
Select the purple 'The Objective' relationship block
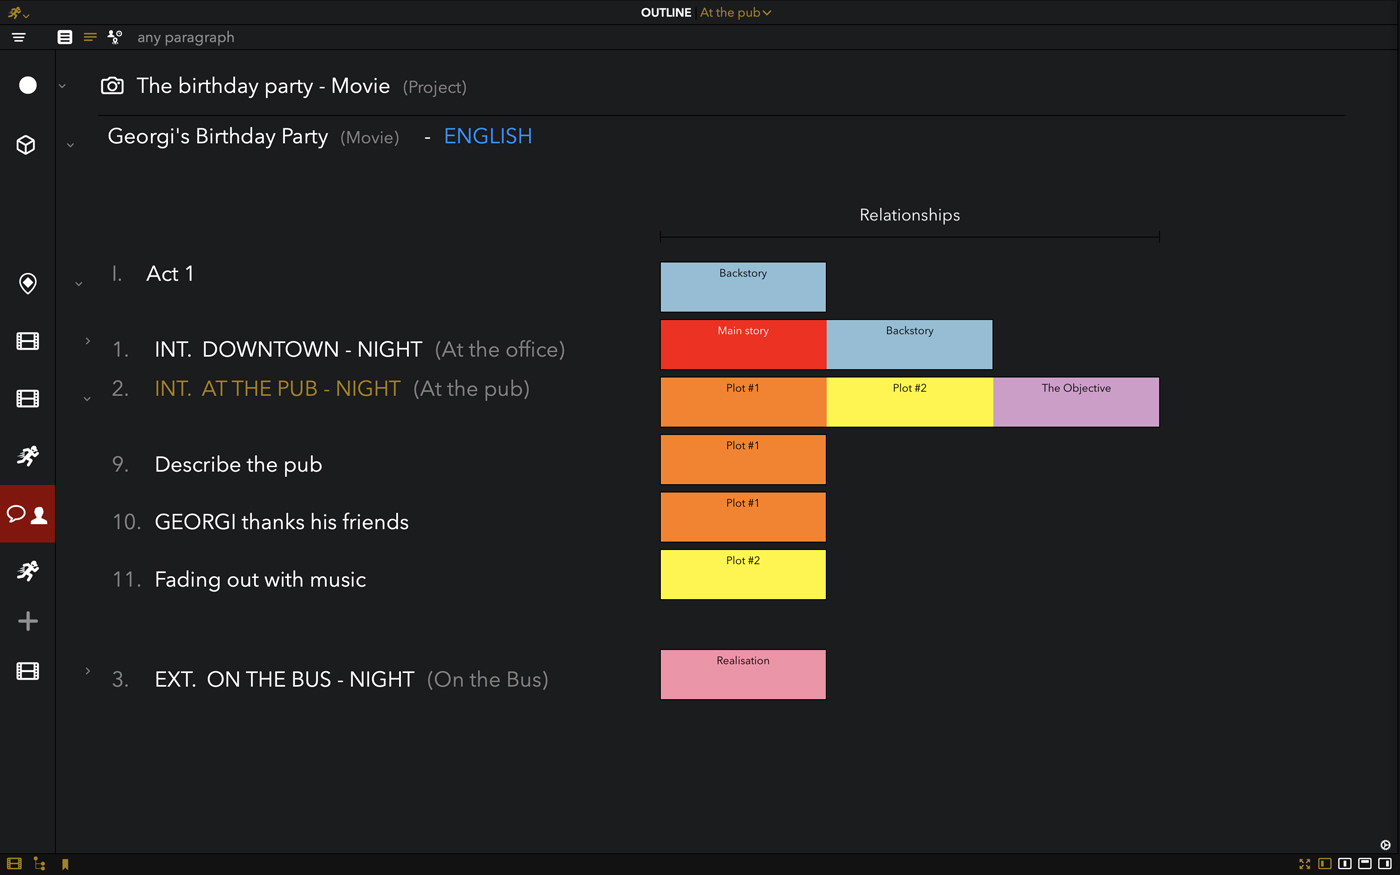tap(1076, 402)
